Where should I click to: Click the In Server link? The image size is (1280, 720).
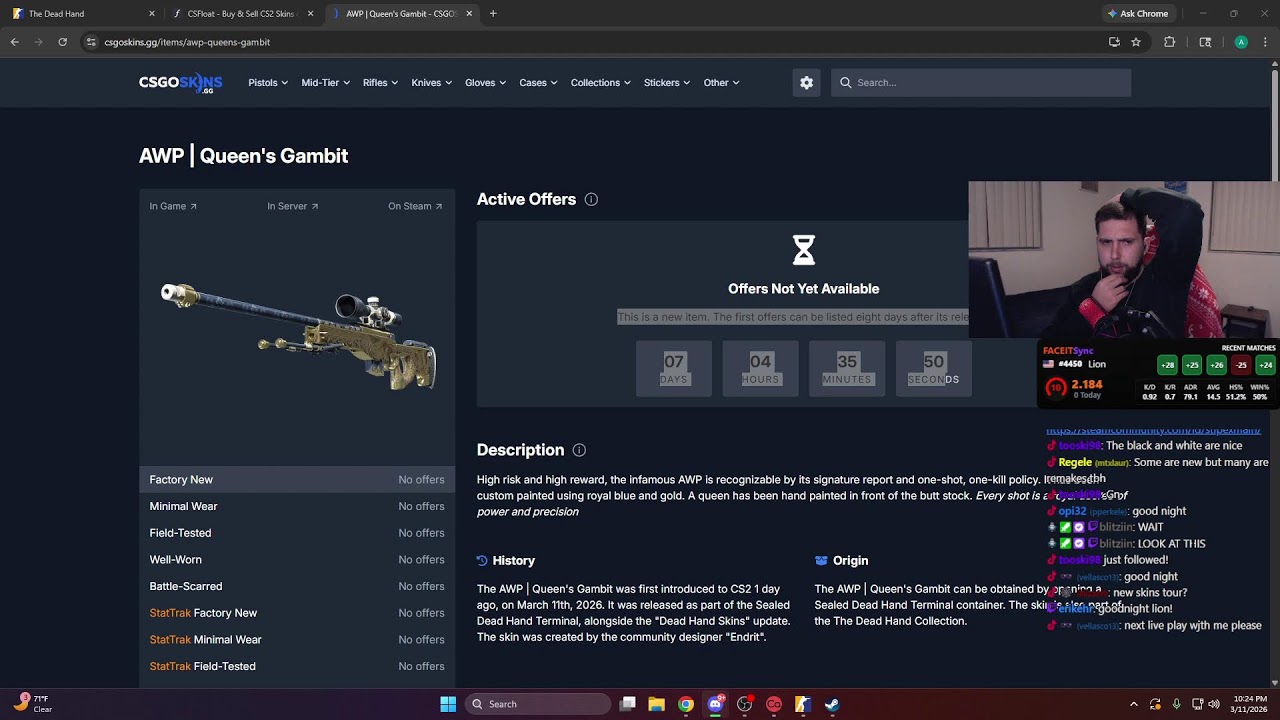coord(292,206)
